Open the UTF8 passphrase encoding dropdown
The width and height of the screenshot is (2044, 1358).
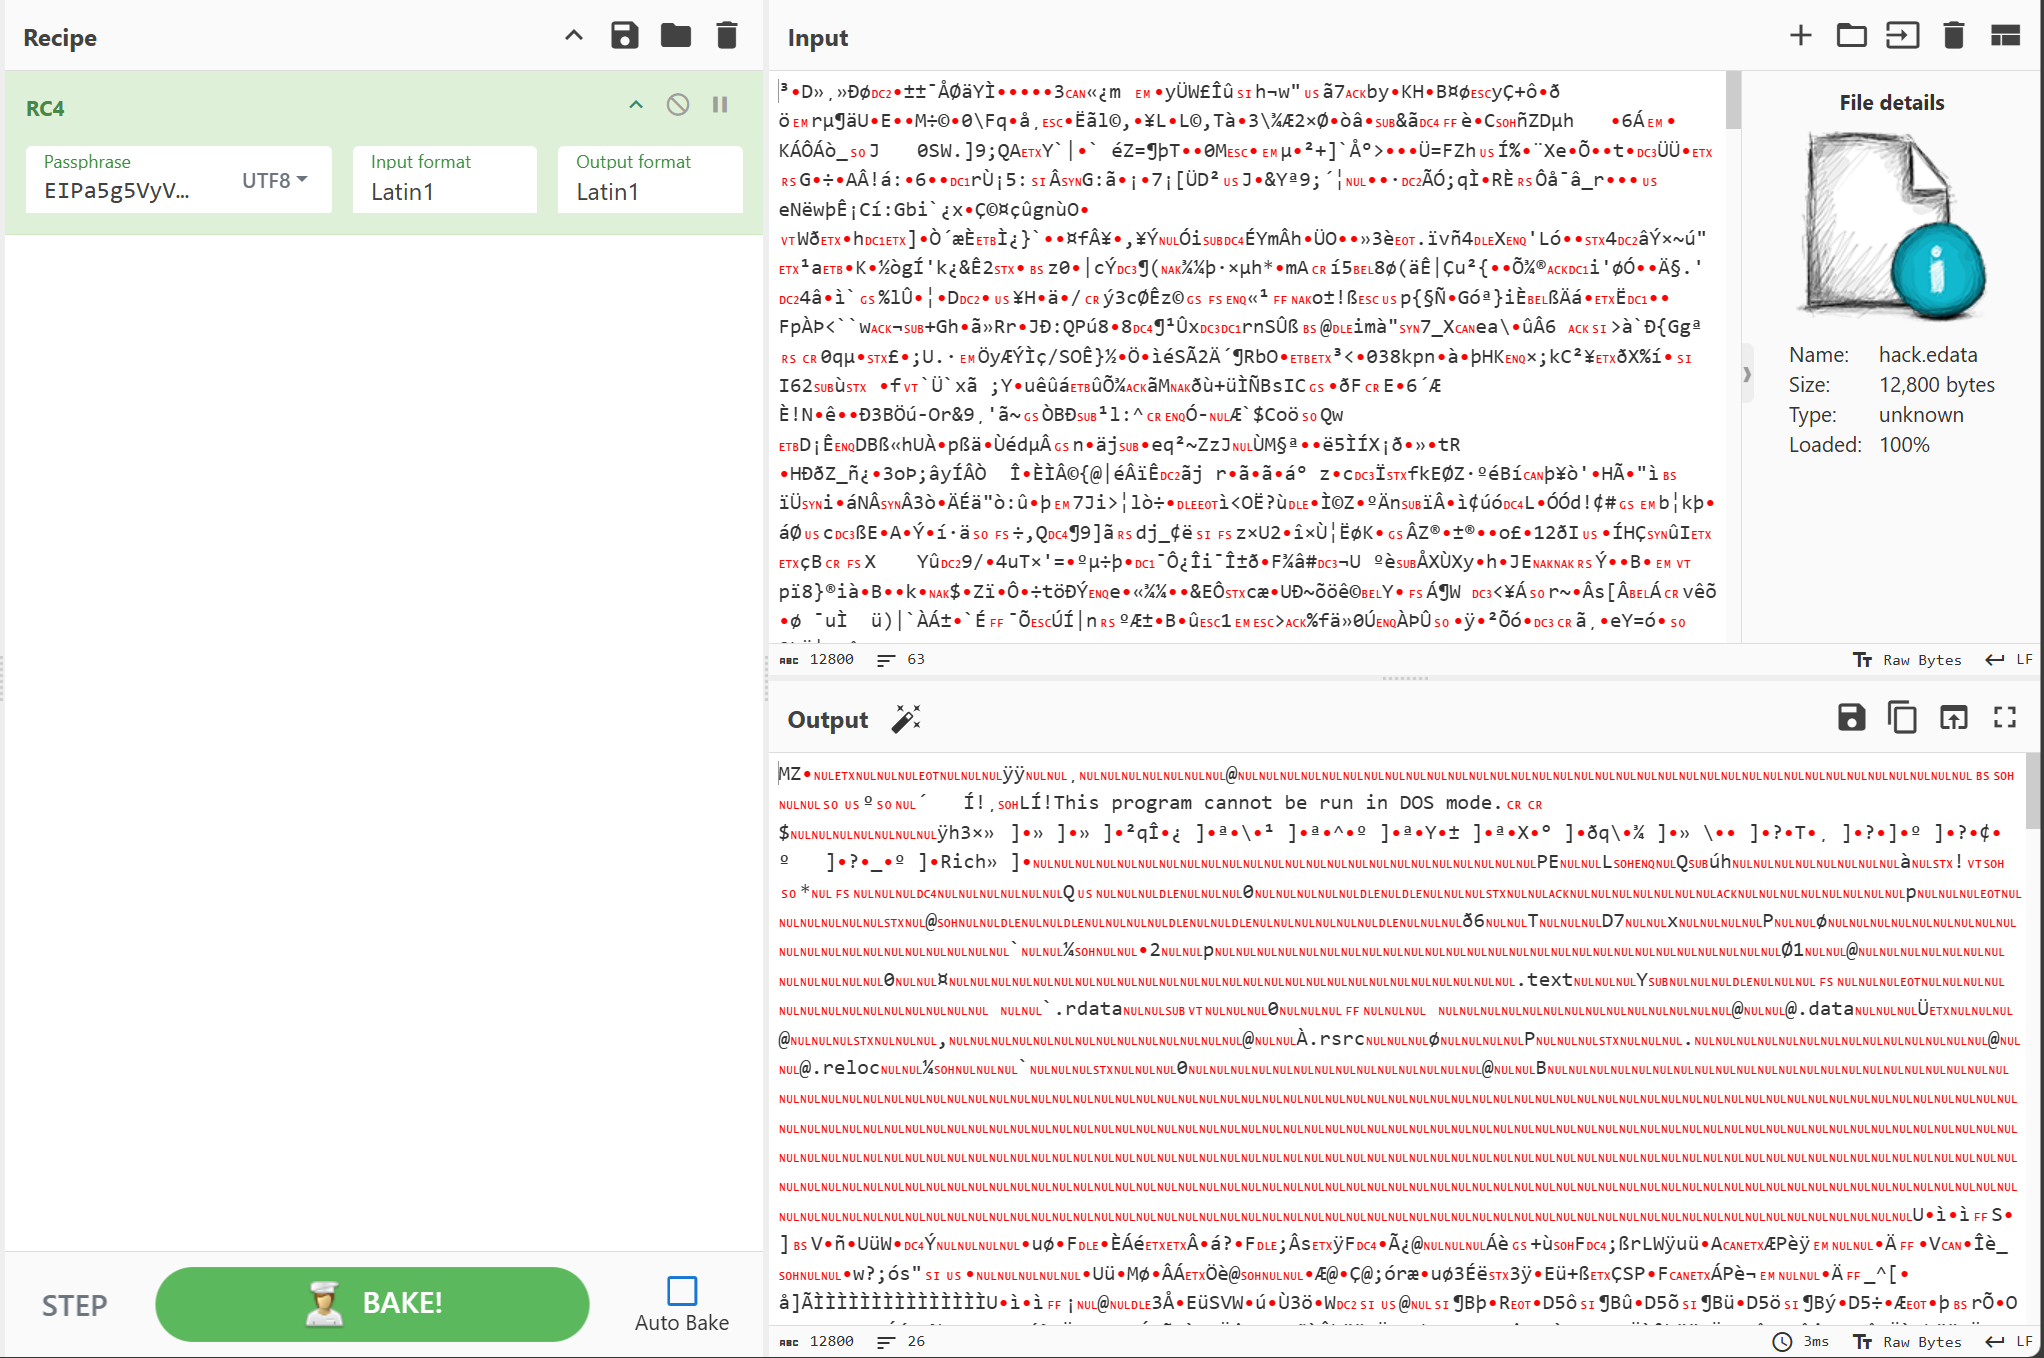[x=275, y=180]
